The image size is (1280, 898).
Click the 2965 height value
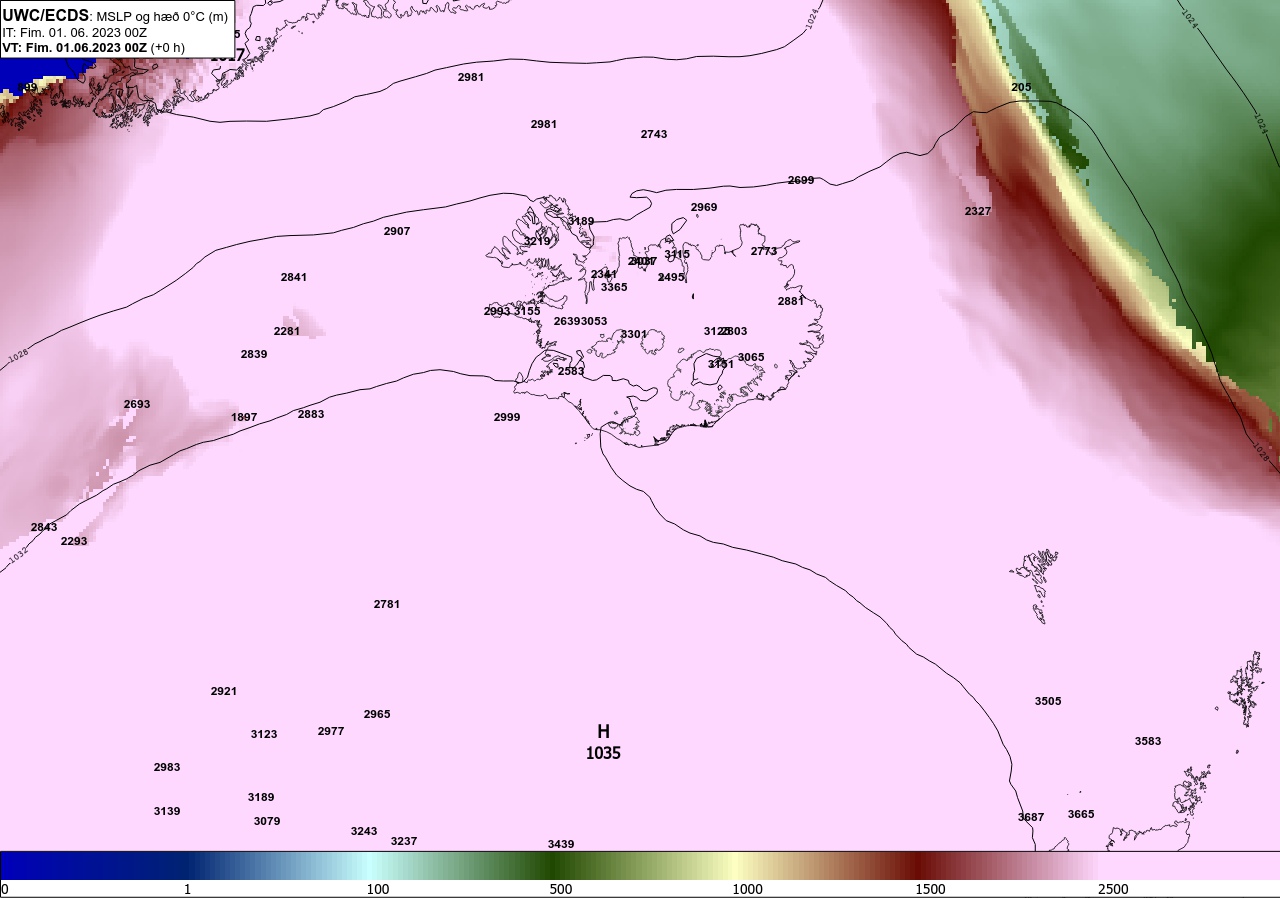(x=377, y=714)
